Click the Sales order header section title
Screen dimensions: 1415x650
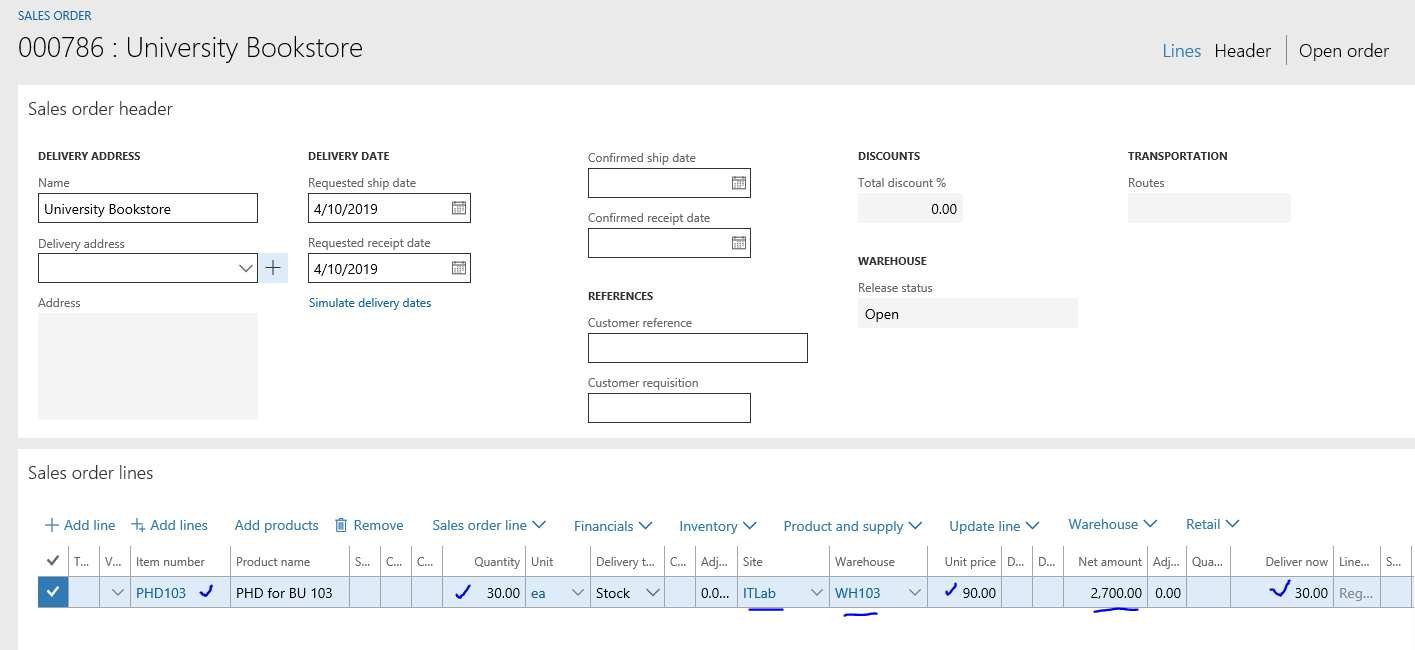(x=100, y=109)
